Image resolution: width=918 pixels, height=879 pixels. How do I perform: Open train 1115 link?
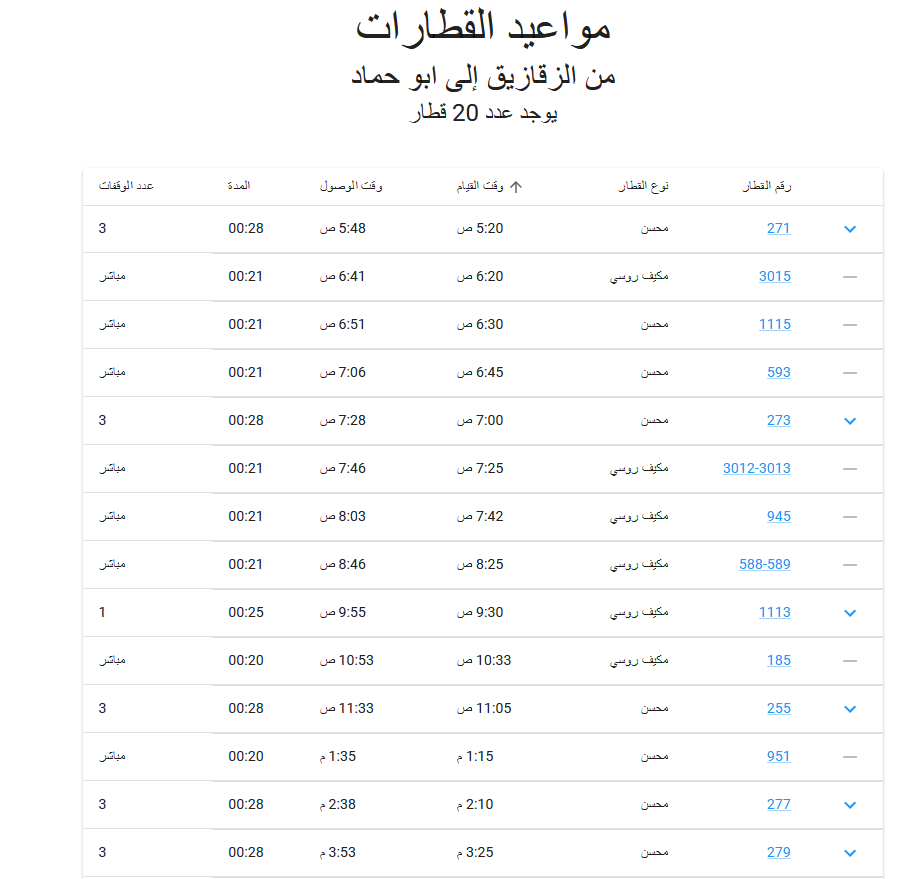pyautogui.click(x=775, y=324)
